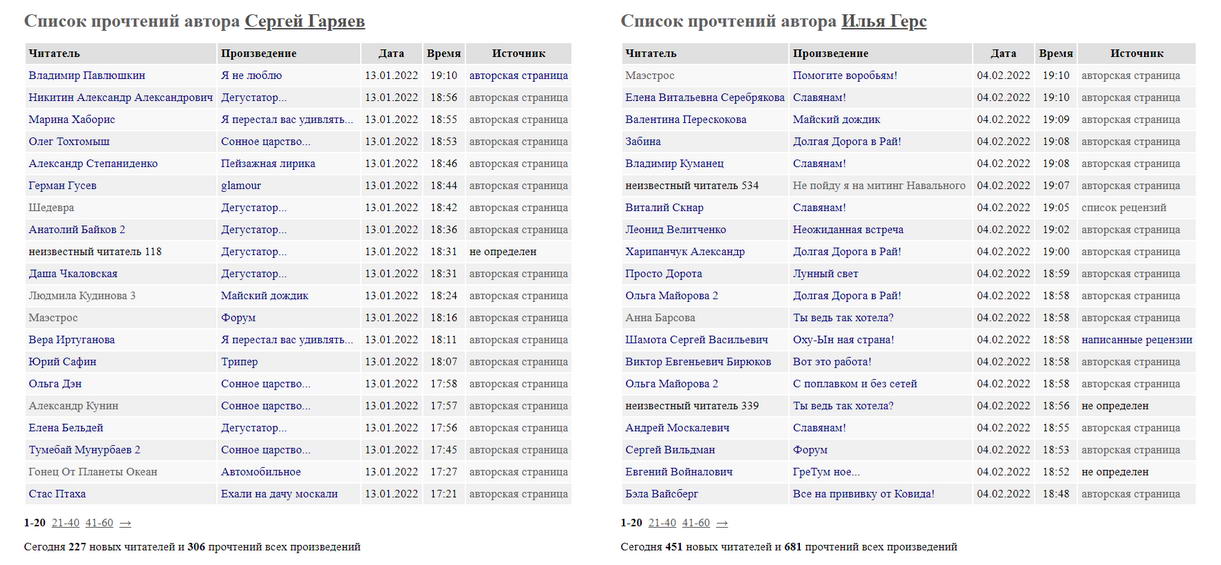The width and height of the screenshot is (1221, 565).
Task: Go to page 21-40 in left list
Action: pos(66,522)
